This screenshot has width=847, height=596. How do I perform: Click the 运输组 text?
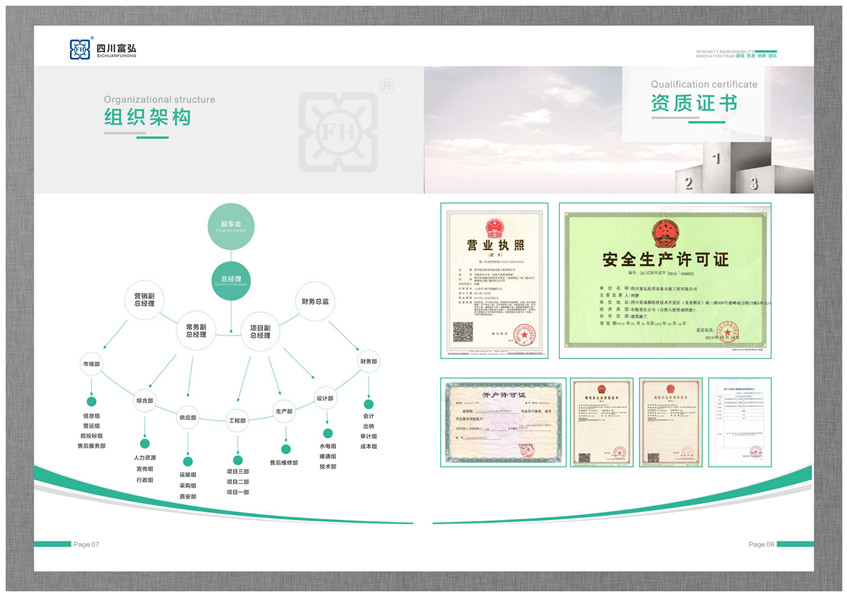pyautogui.click(x=188, y=475)
